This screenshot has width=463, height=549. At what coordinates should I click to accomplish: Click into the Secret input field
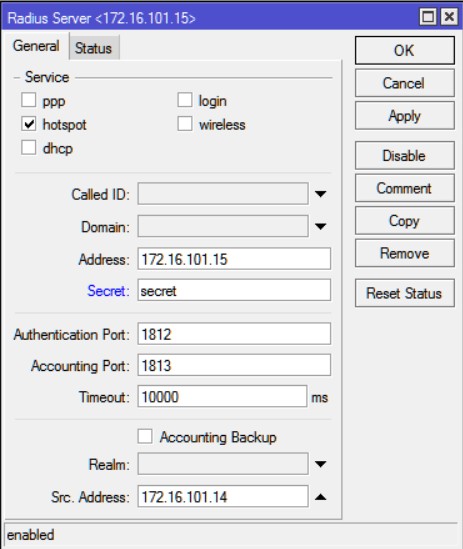(234, 290)
